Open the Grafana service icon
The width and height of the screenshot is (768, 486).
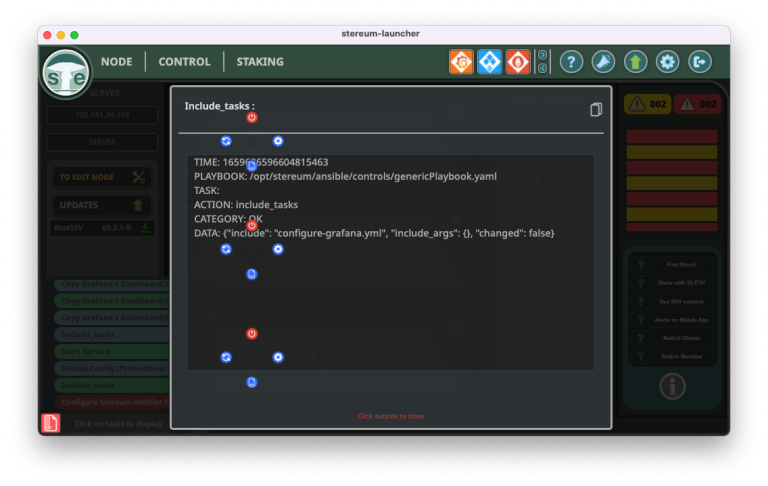click(461, 62)
